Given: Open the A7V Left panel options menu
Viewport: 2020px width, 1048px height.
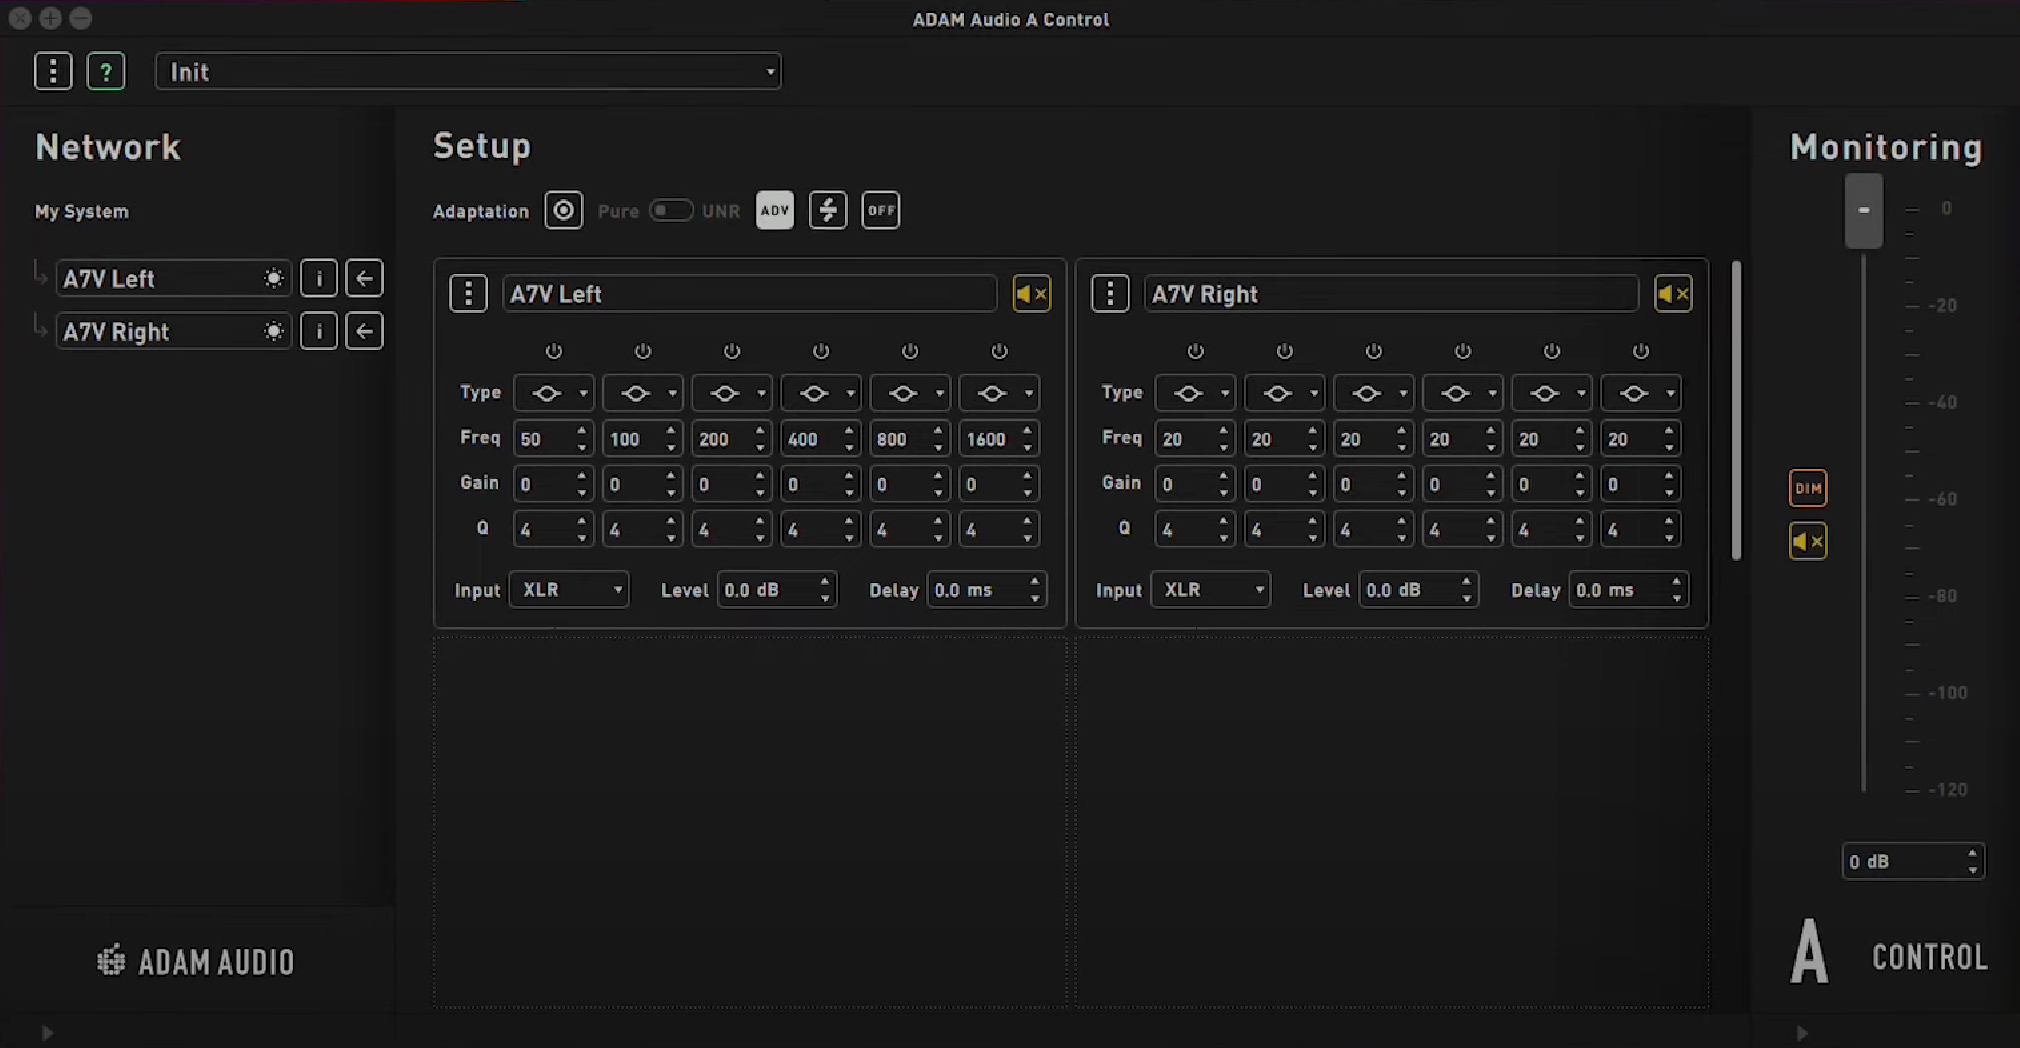Looking at the screenshot, I should [x=468, y=294].
